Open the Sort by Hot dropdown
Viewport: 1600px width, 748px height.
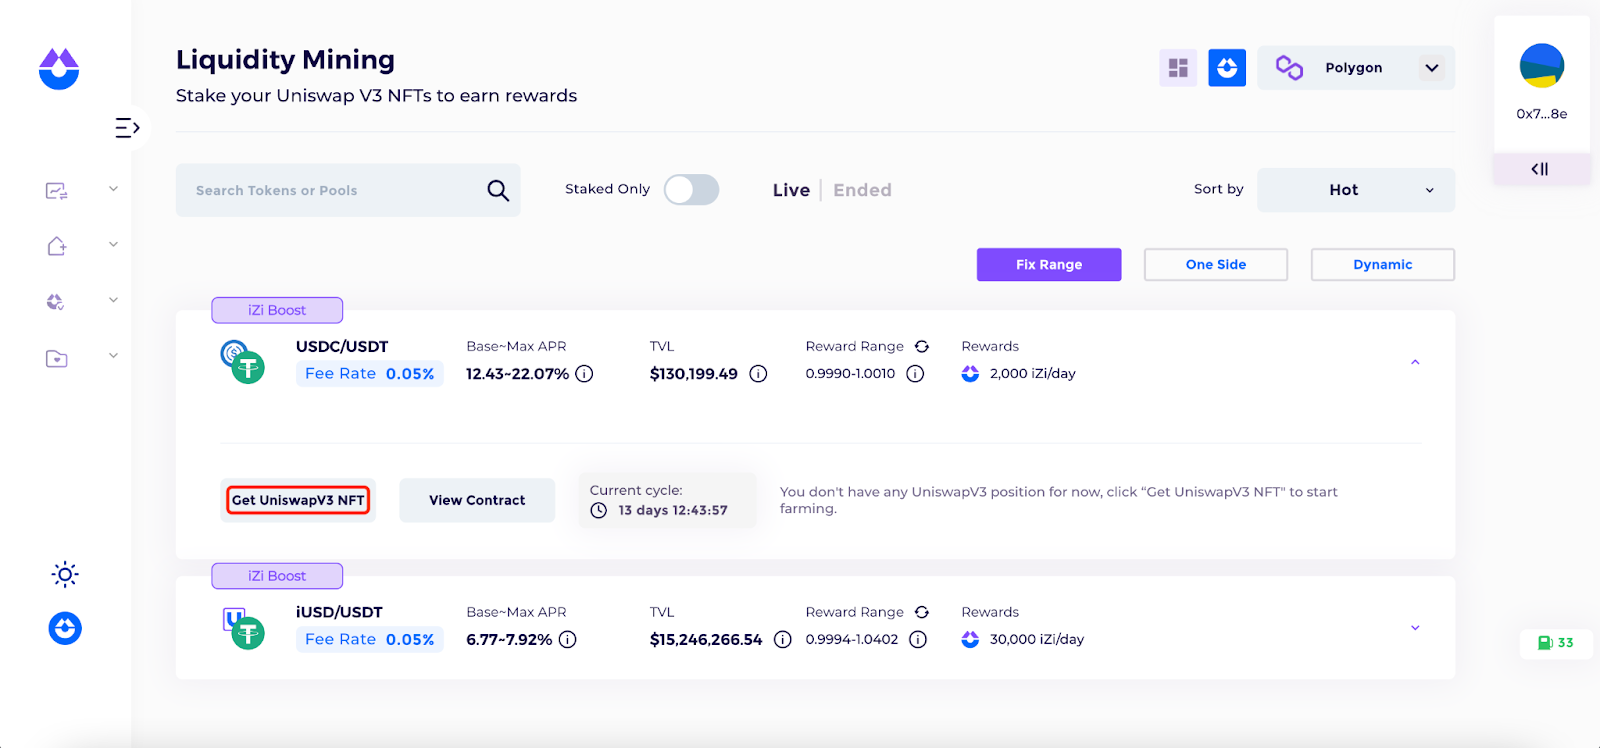click(x=1356, y=190)
